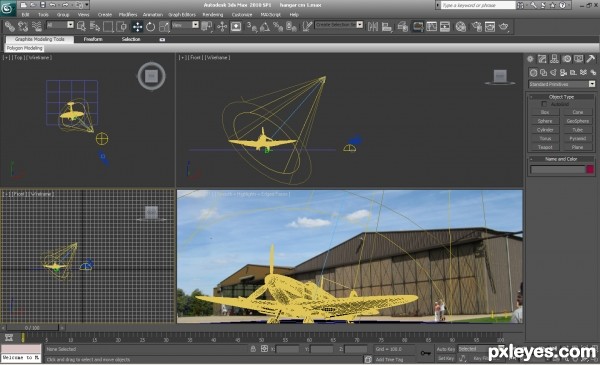600x365 pixels.
Task: Collapse the Object Type rollout
Action: [561, 97]
